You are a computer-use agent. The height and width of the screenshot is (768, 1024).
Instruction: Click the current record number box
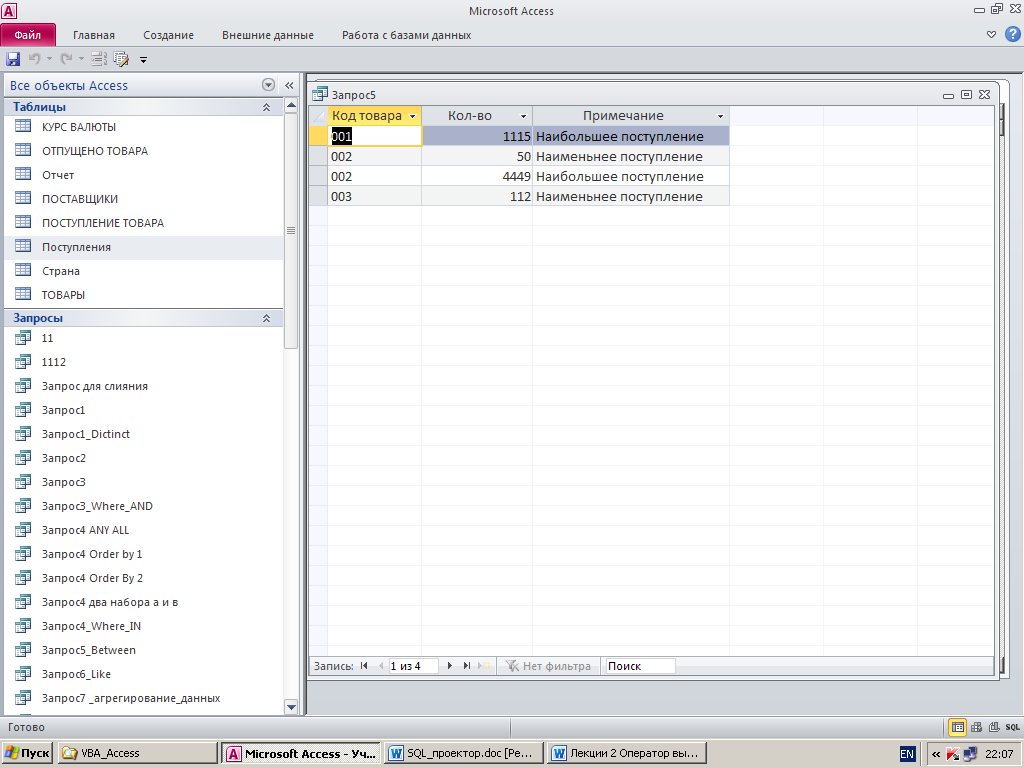[413, 666]
